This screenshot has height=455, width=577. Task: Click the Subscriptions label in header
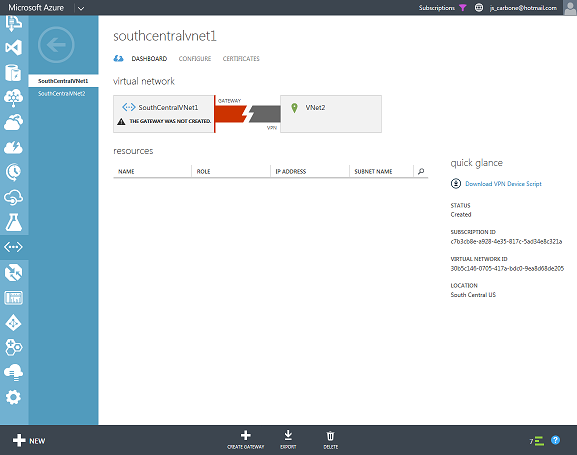(436, 8)
